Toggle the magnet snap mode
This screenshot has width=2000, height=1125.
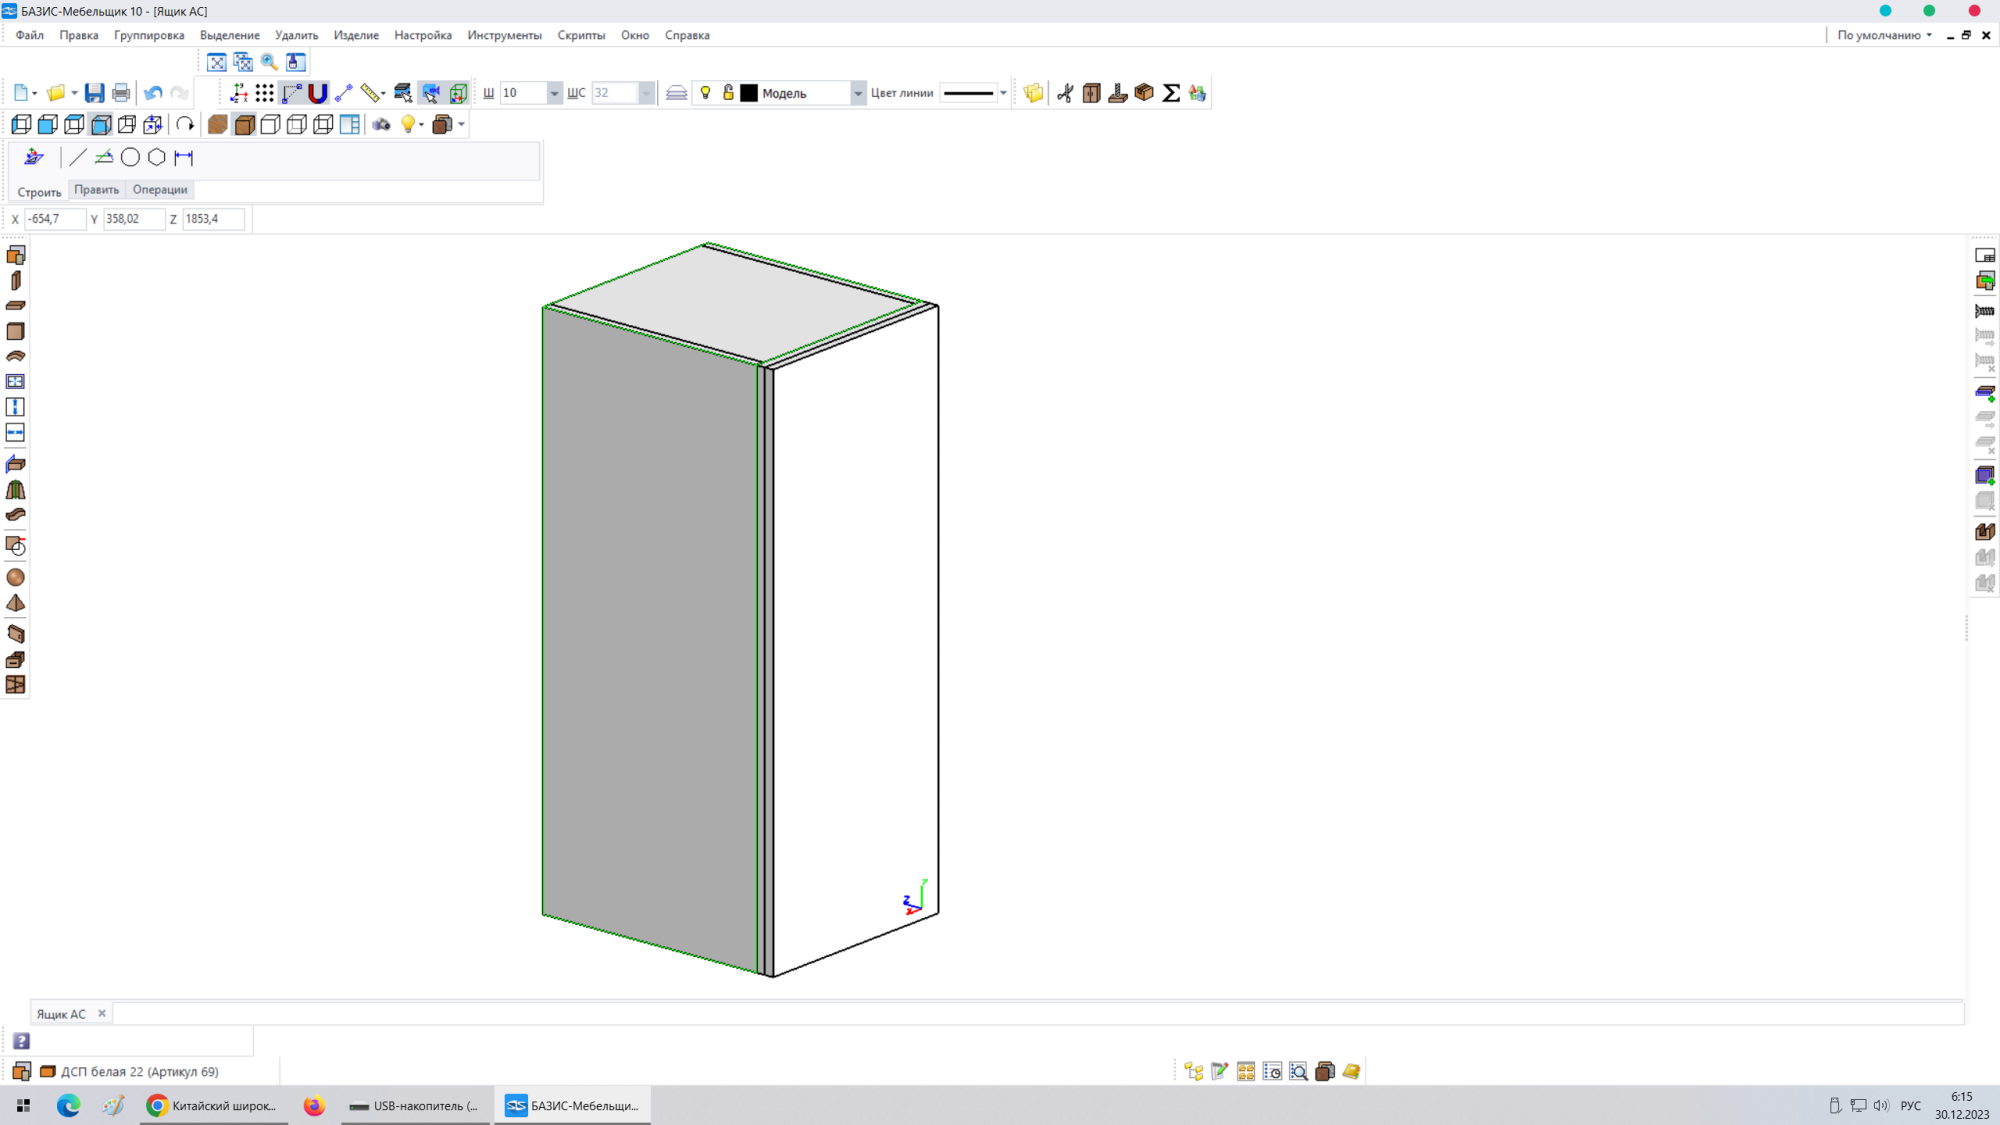click(x=317, y=93)
